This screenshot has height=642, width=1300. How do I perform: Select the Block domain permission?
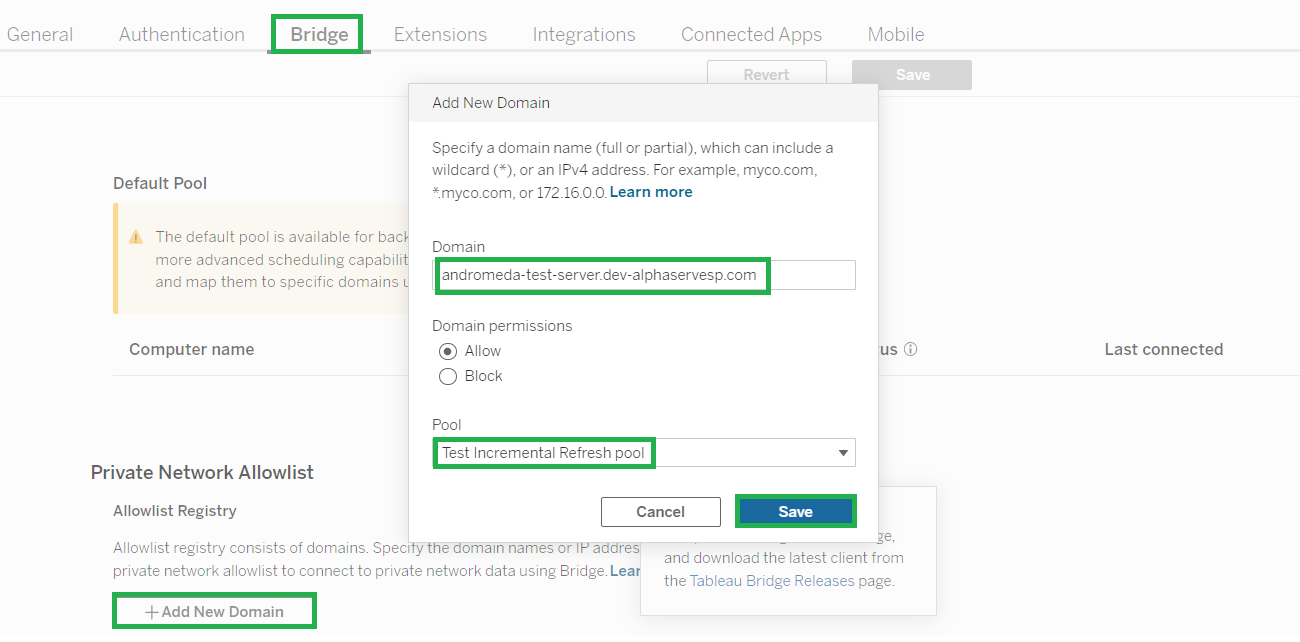click(448, 376)
